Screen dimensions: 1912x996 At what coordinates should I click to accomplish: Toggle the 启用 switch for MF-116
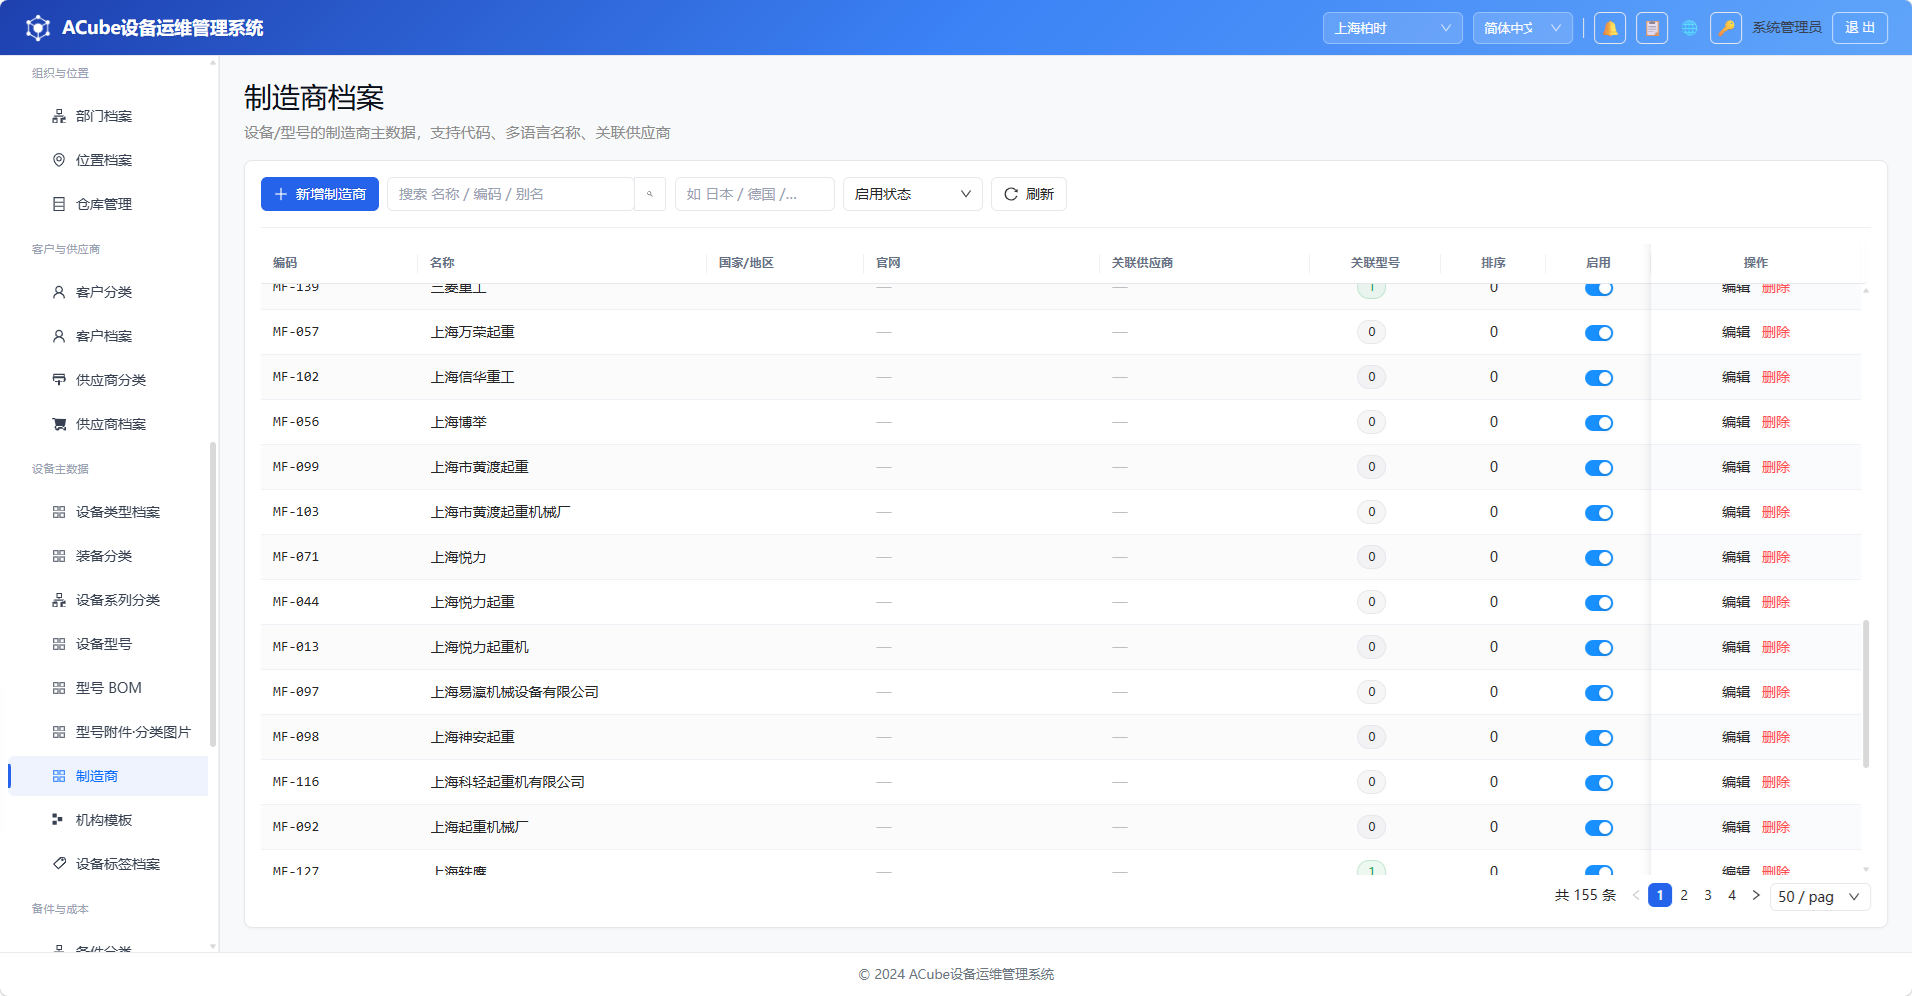[1599, 783]
